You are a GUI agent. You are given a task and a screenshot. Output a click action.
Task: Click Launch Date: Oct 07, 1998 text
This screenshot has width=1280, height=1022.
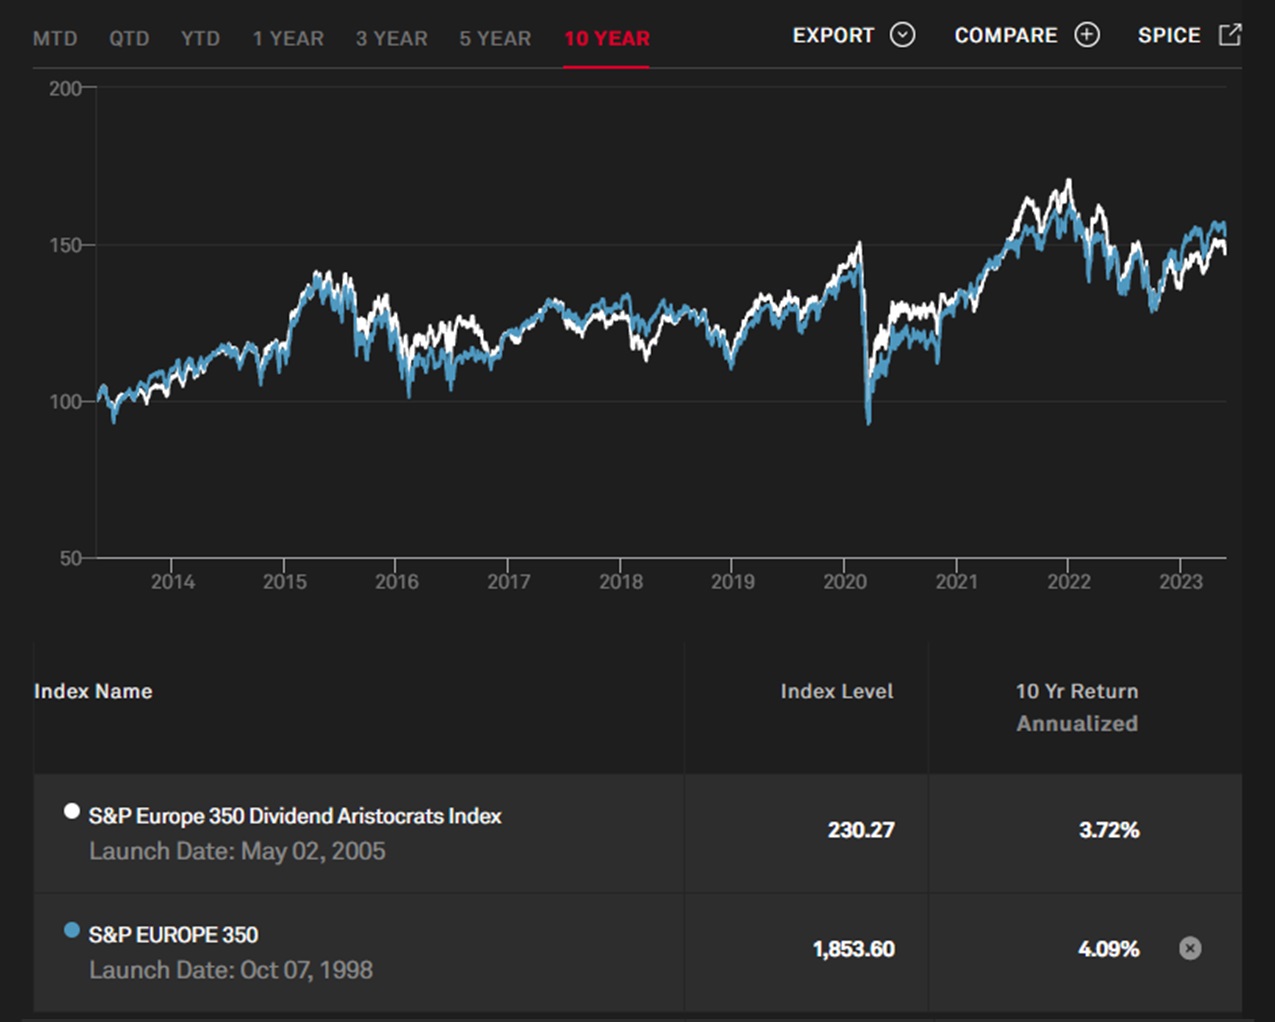click(x=231, y=970)
